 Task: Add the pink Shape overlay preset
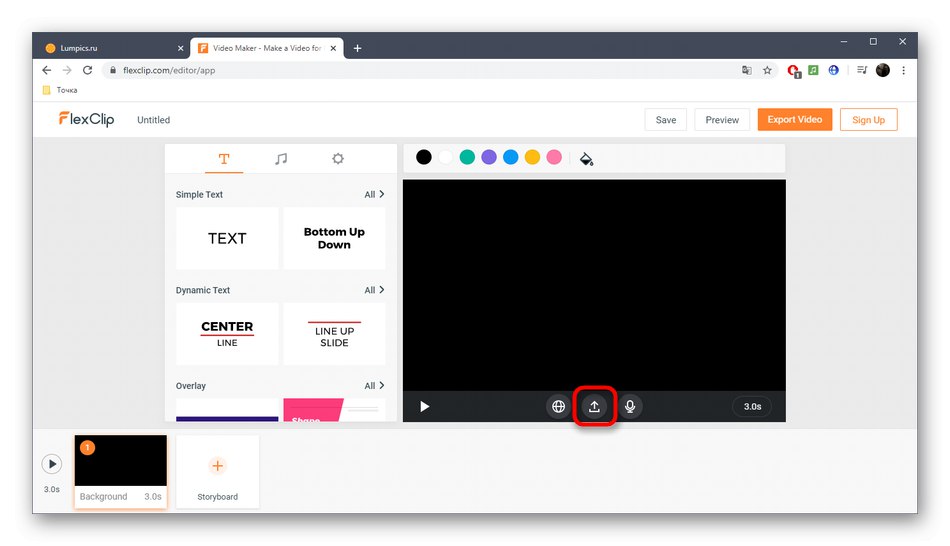click(334, 410)
